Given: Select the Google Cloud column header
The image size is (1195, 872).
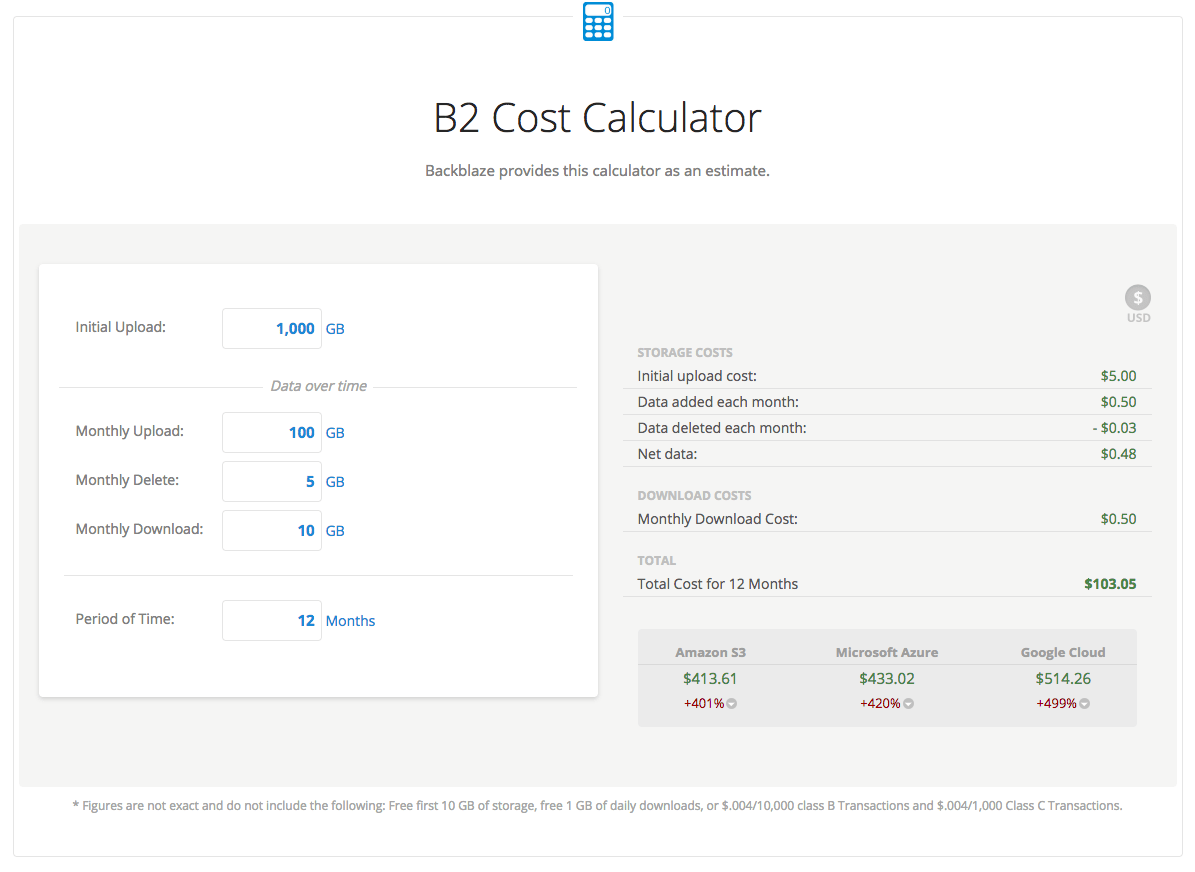Looking at the screenshot, I should pos(1063,651).
